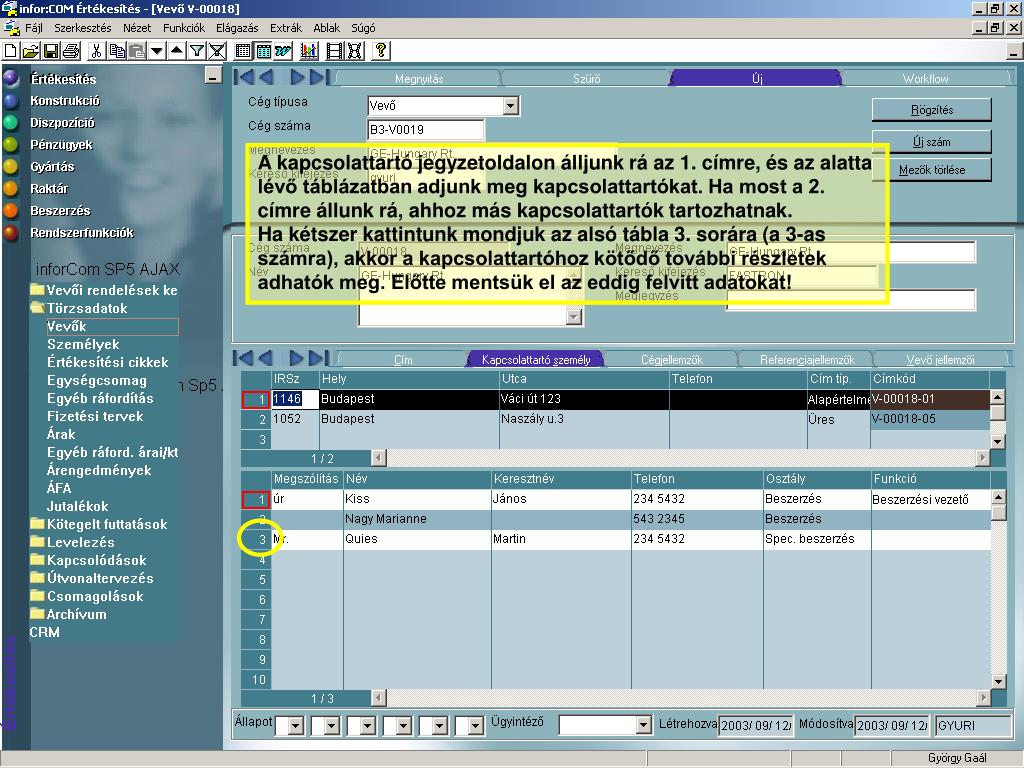Open the first Állapot dropdown
1024x768 pixels.
(x=296, y=725)
